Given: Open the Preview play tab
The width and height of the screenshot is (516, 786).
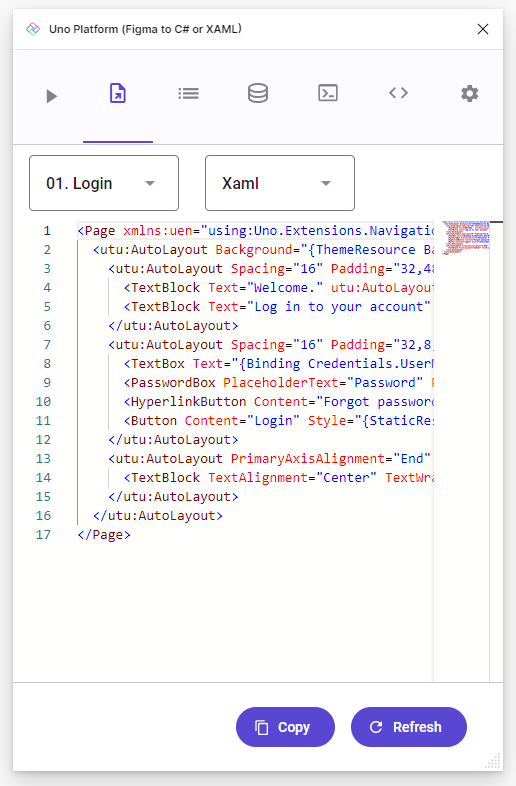Looking at the screenshot, I should point(51,96).
